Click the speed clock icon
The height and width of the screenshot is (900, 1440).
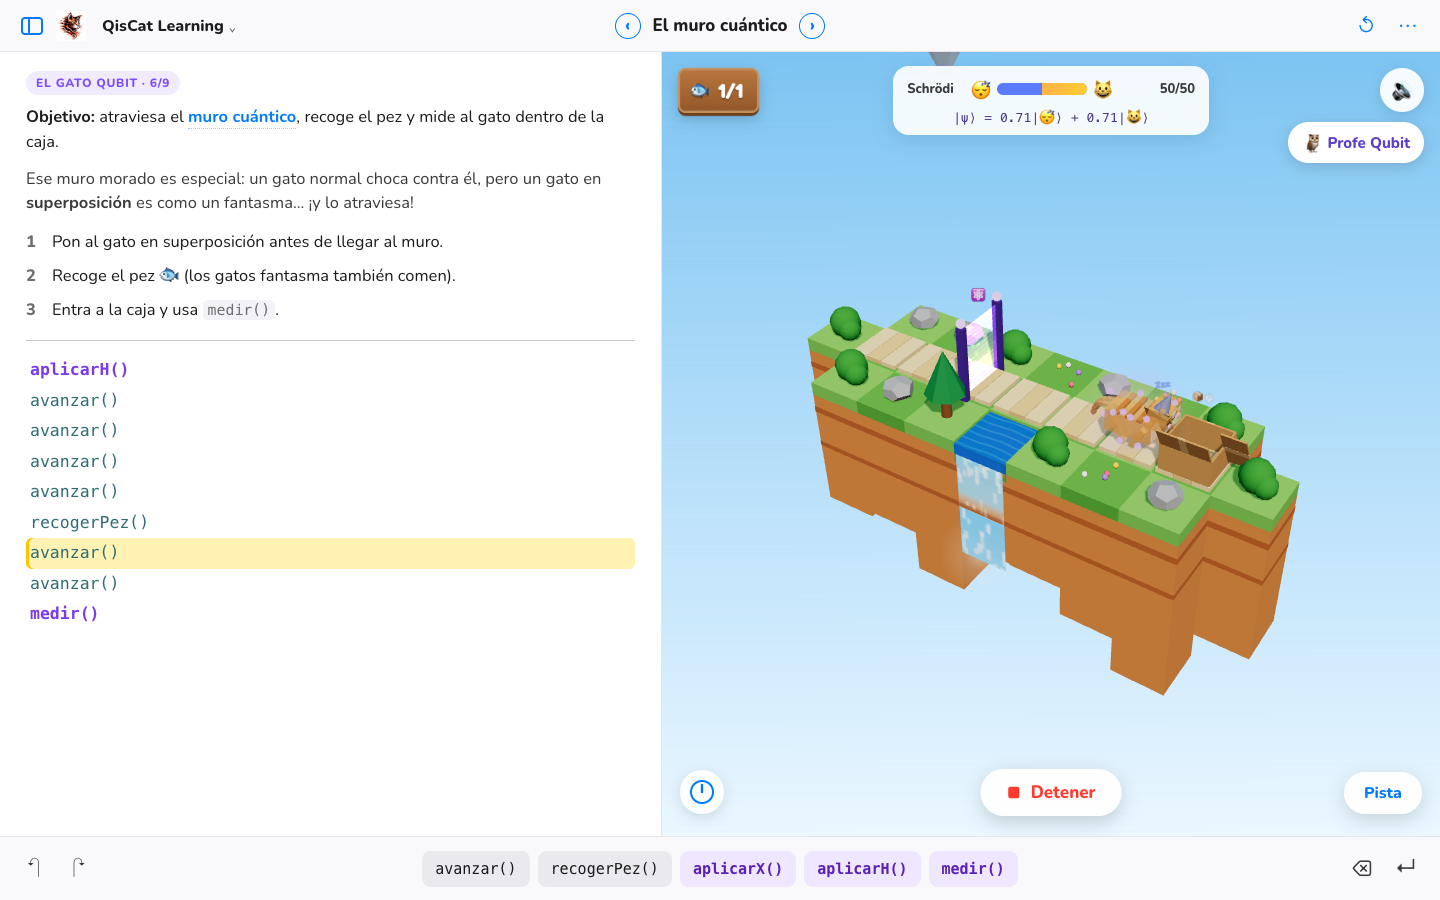click(x=702, y=792)
